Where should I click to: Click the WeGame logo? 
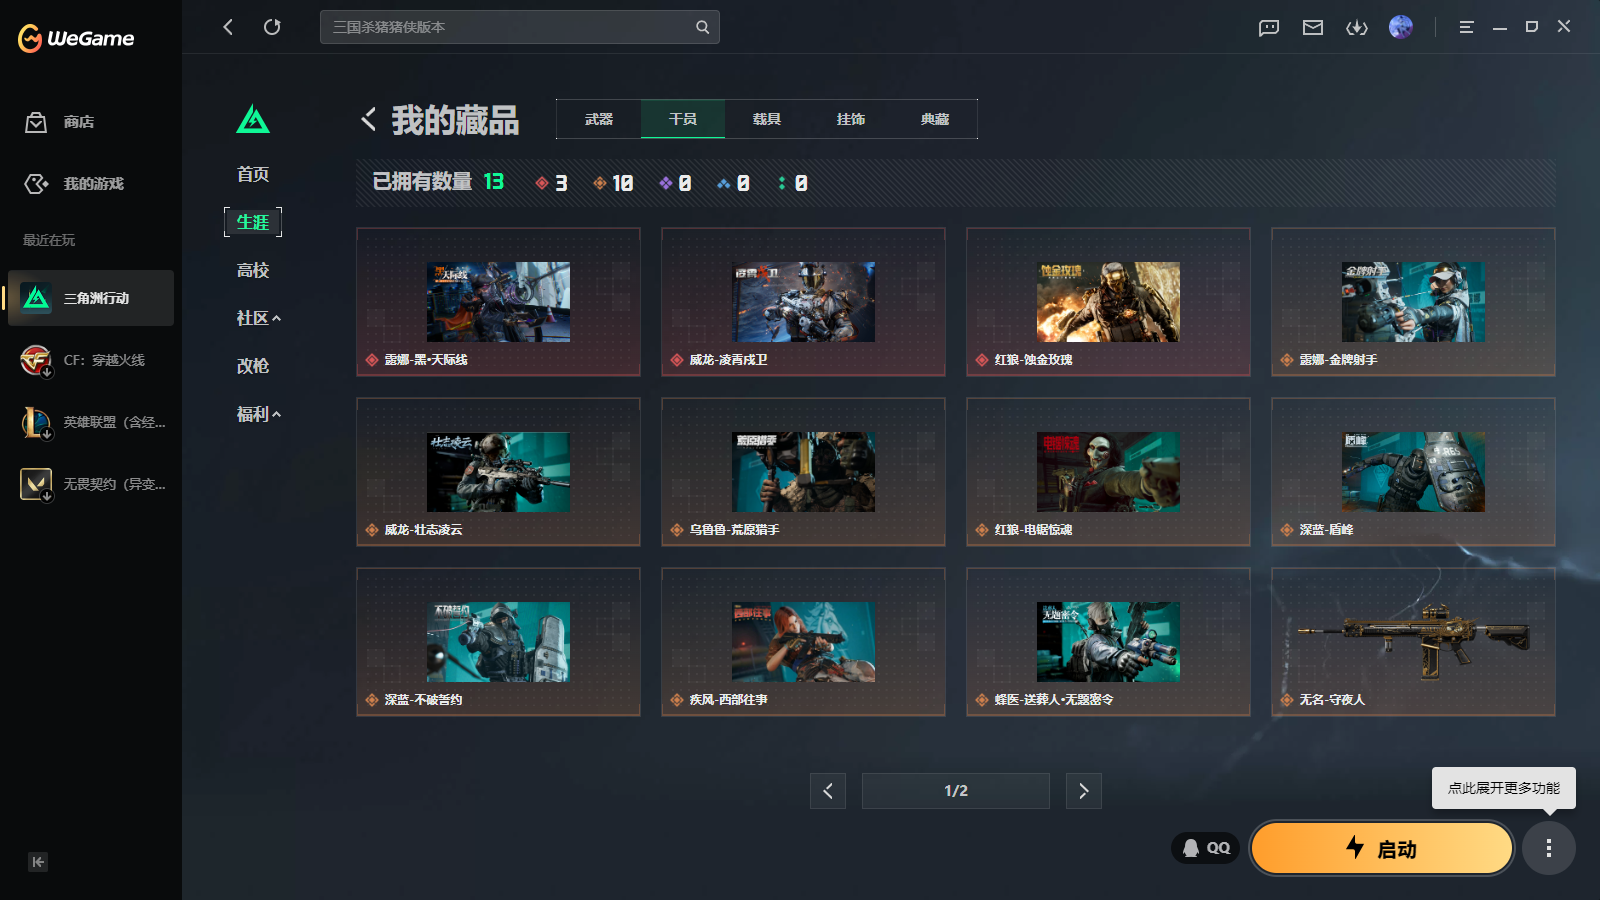[x=76, y=38]
